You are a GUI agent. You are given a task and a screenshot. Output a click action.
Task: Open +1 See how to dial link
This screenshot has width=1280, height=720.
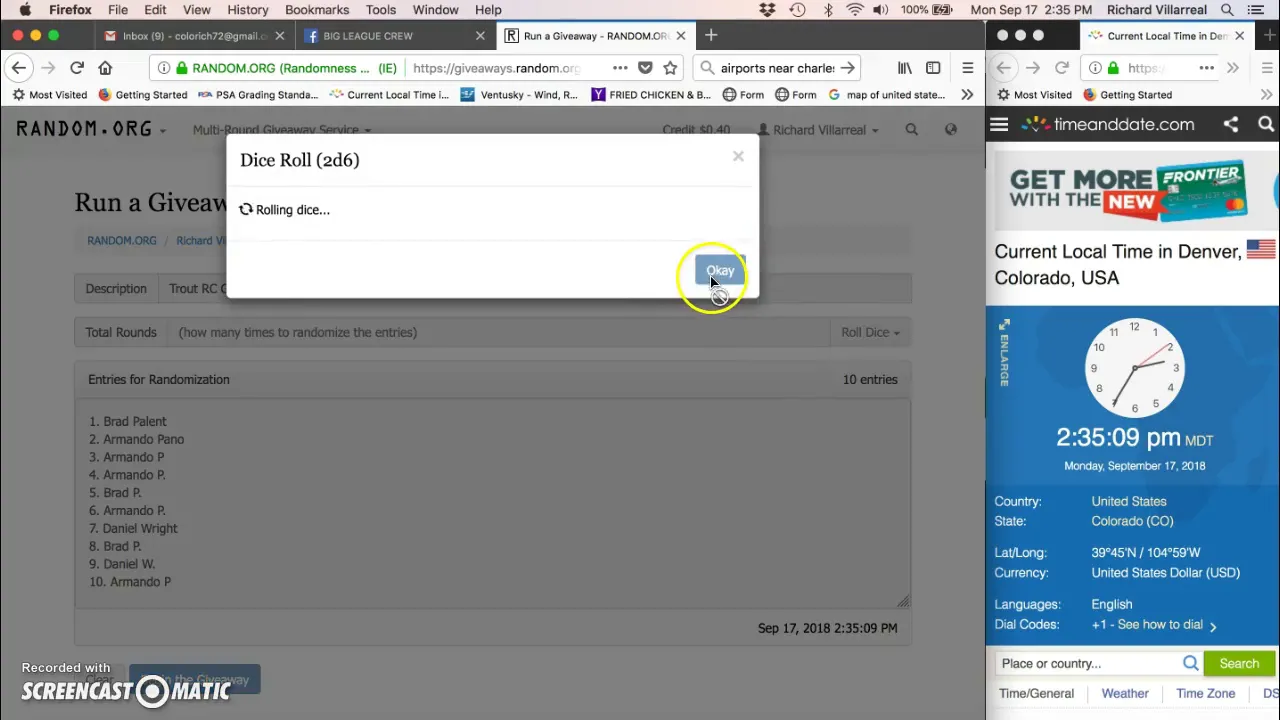pyautogui.click(x=1154, y=625)
